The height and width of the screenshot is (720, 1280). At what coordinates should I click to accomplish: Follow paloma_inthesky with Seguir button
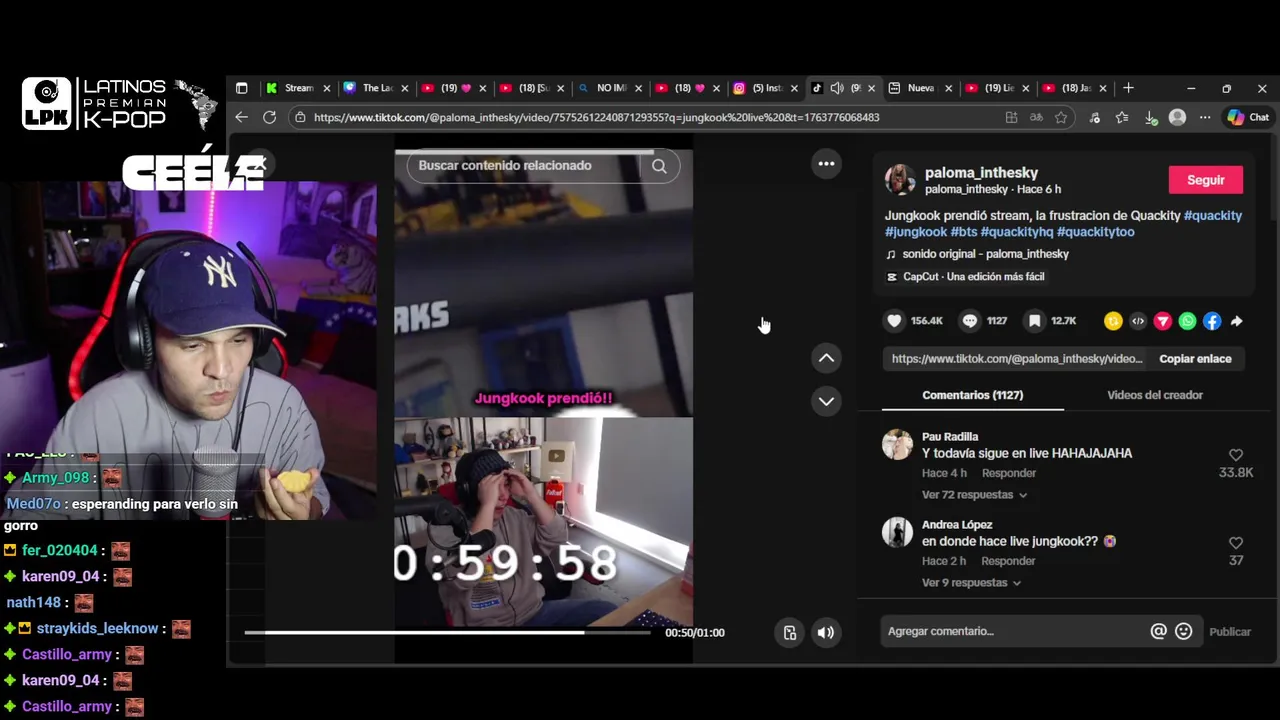pyautogui.click(x=1205, y=180)
